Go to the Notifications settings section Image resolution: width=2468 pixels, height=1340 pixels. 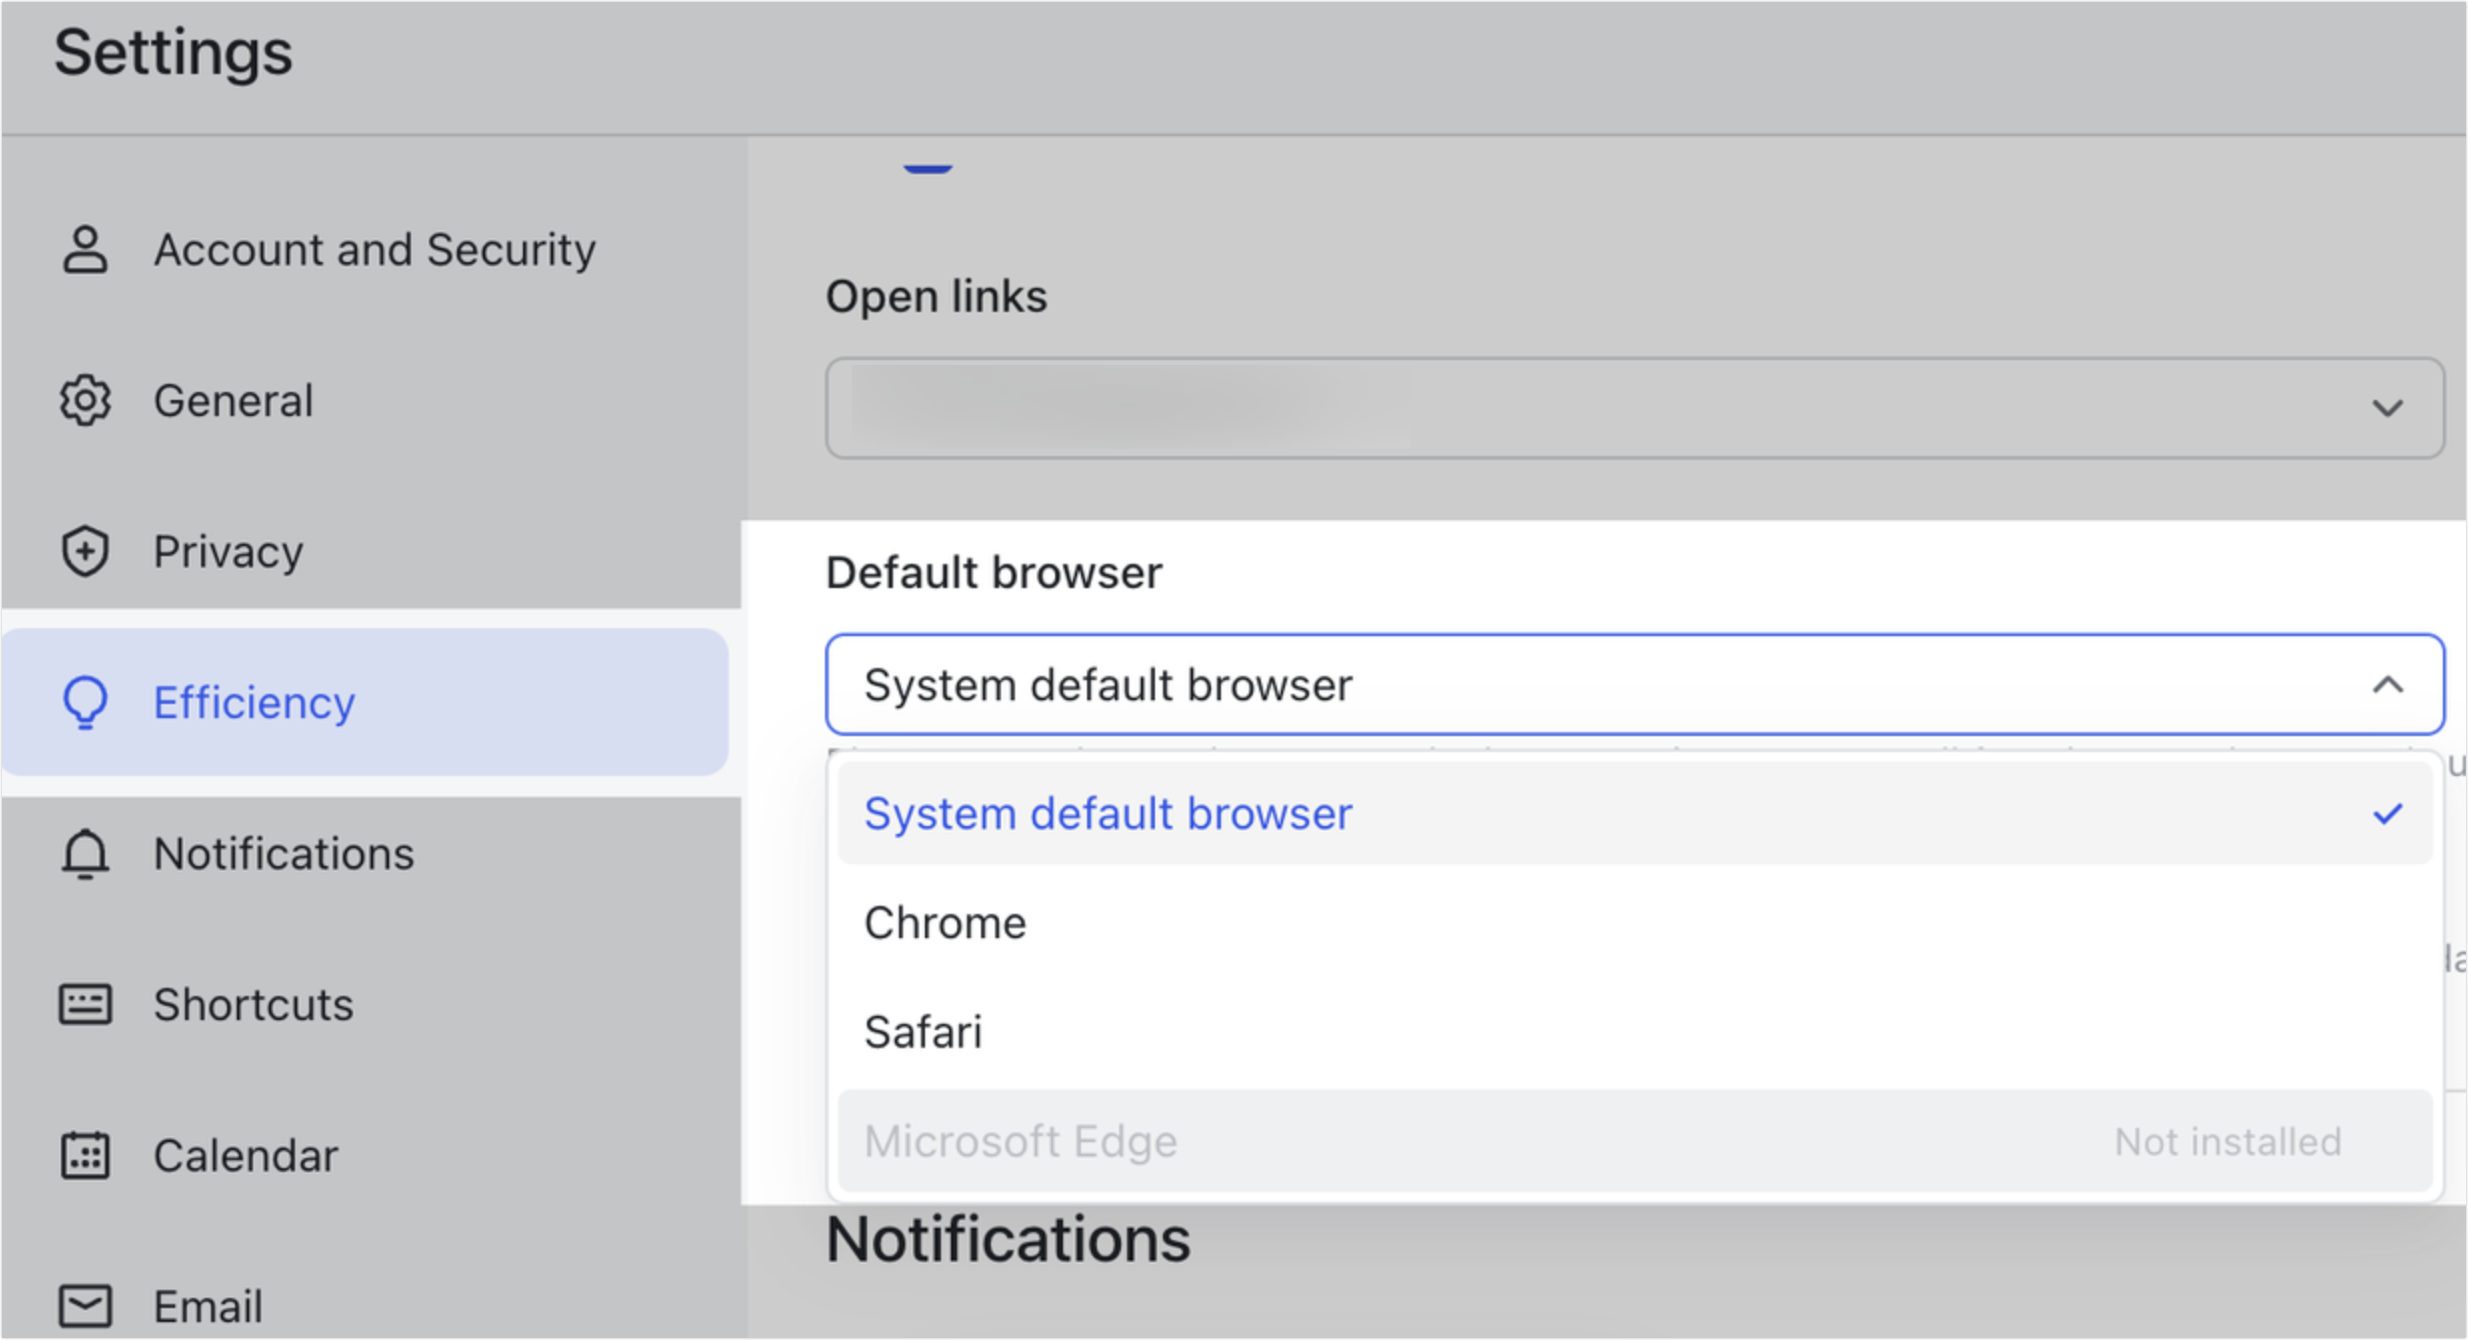[x=283, y=853]
